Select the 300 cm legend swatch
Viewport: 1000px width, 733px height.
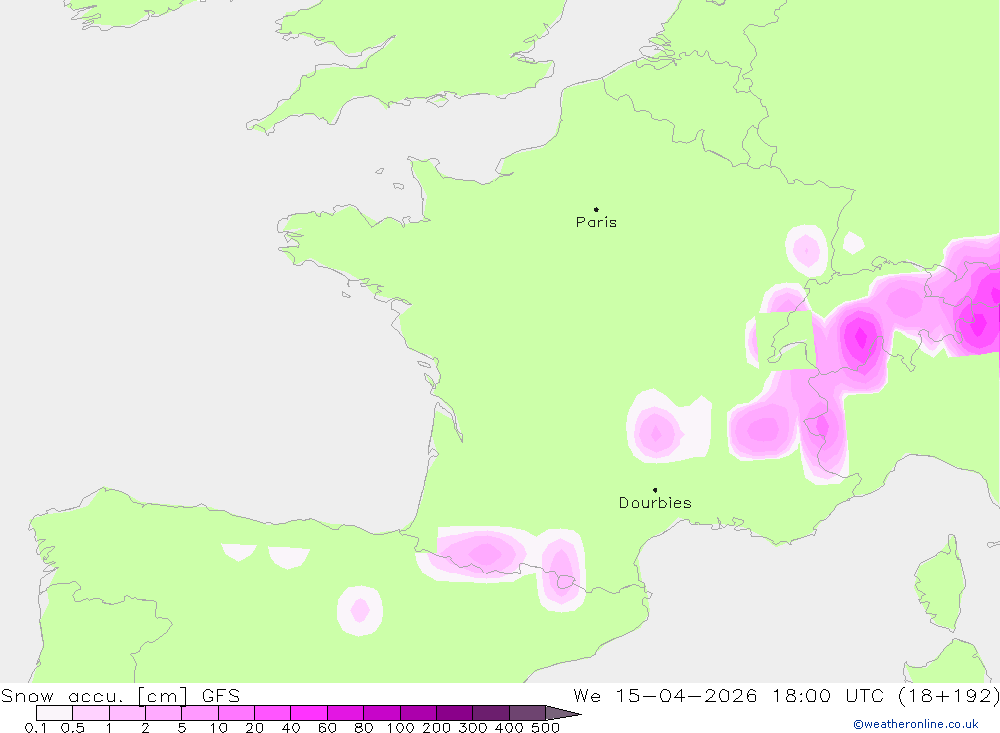pos(491,713)
